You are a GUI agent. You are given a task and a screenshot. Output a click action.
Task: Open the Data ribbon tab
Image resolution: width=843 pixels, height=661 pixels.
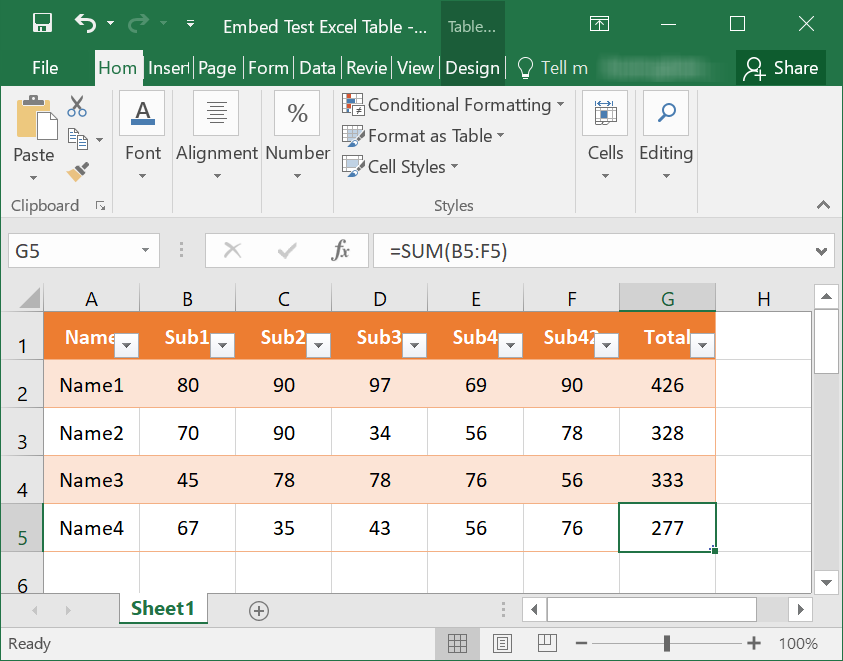click(x=317, y=68)
